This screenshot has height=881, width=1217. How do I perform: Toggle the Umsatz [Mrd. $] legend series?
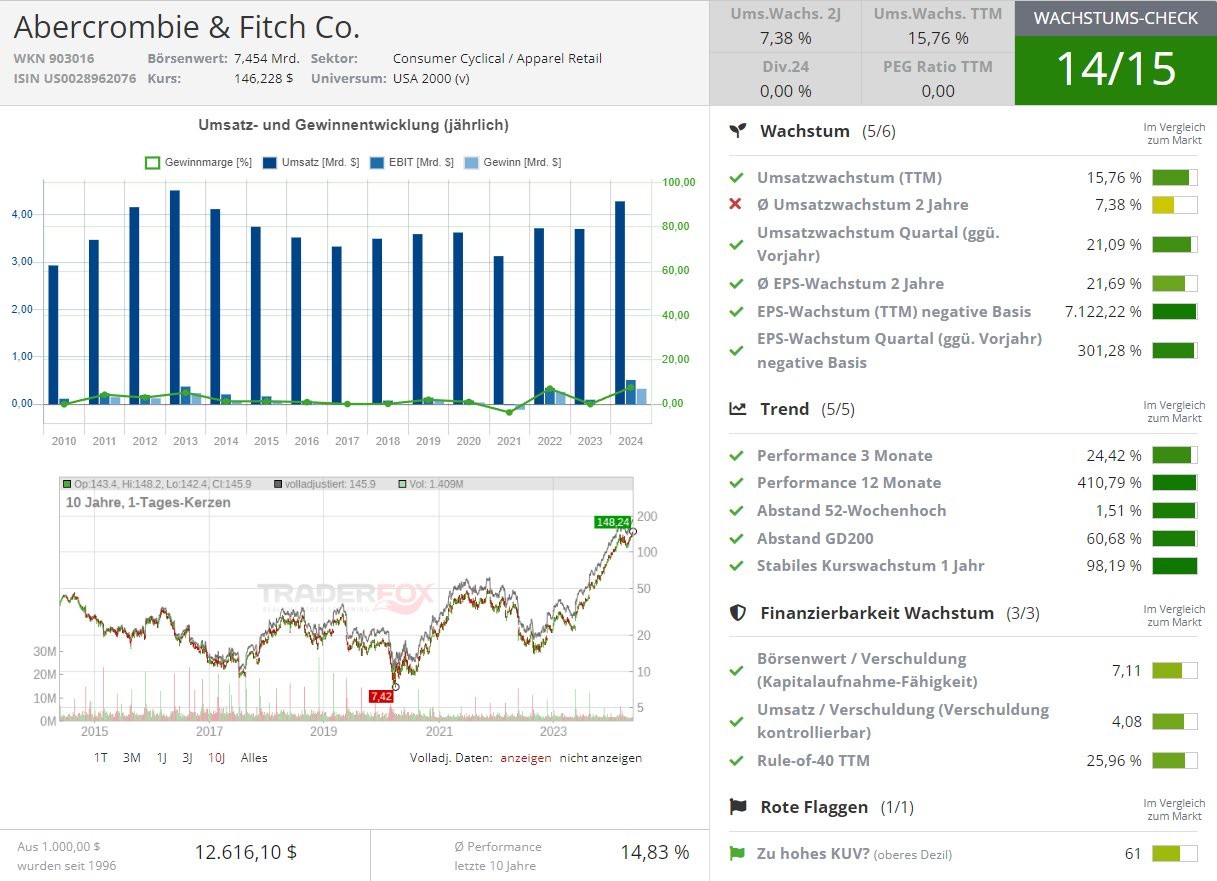coord(311,162)
